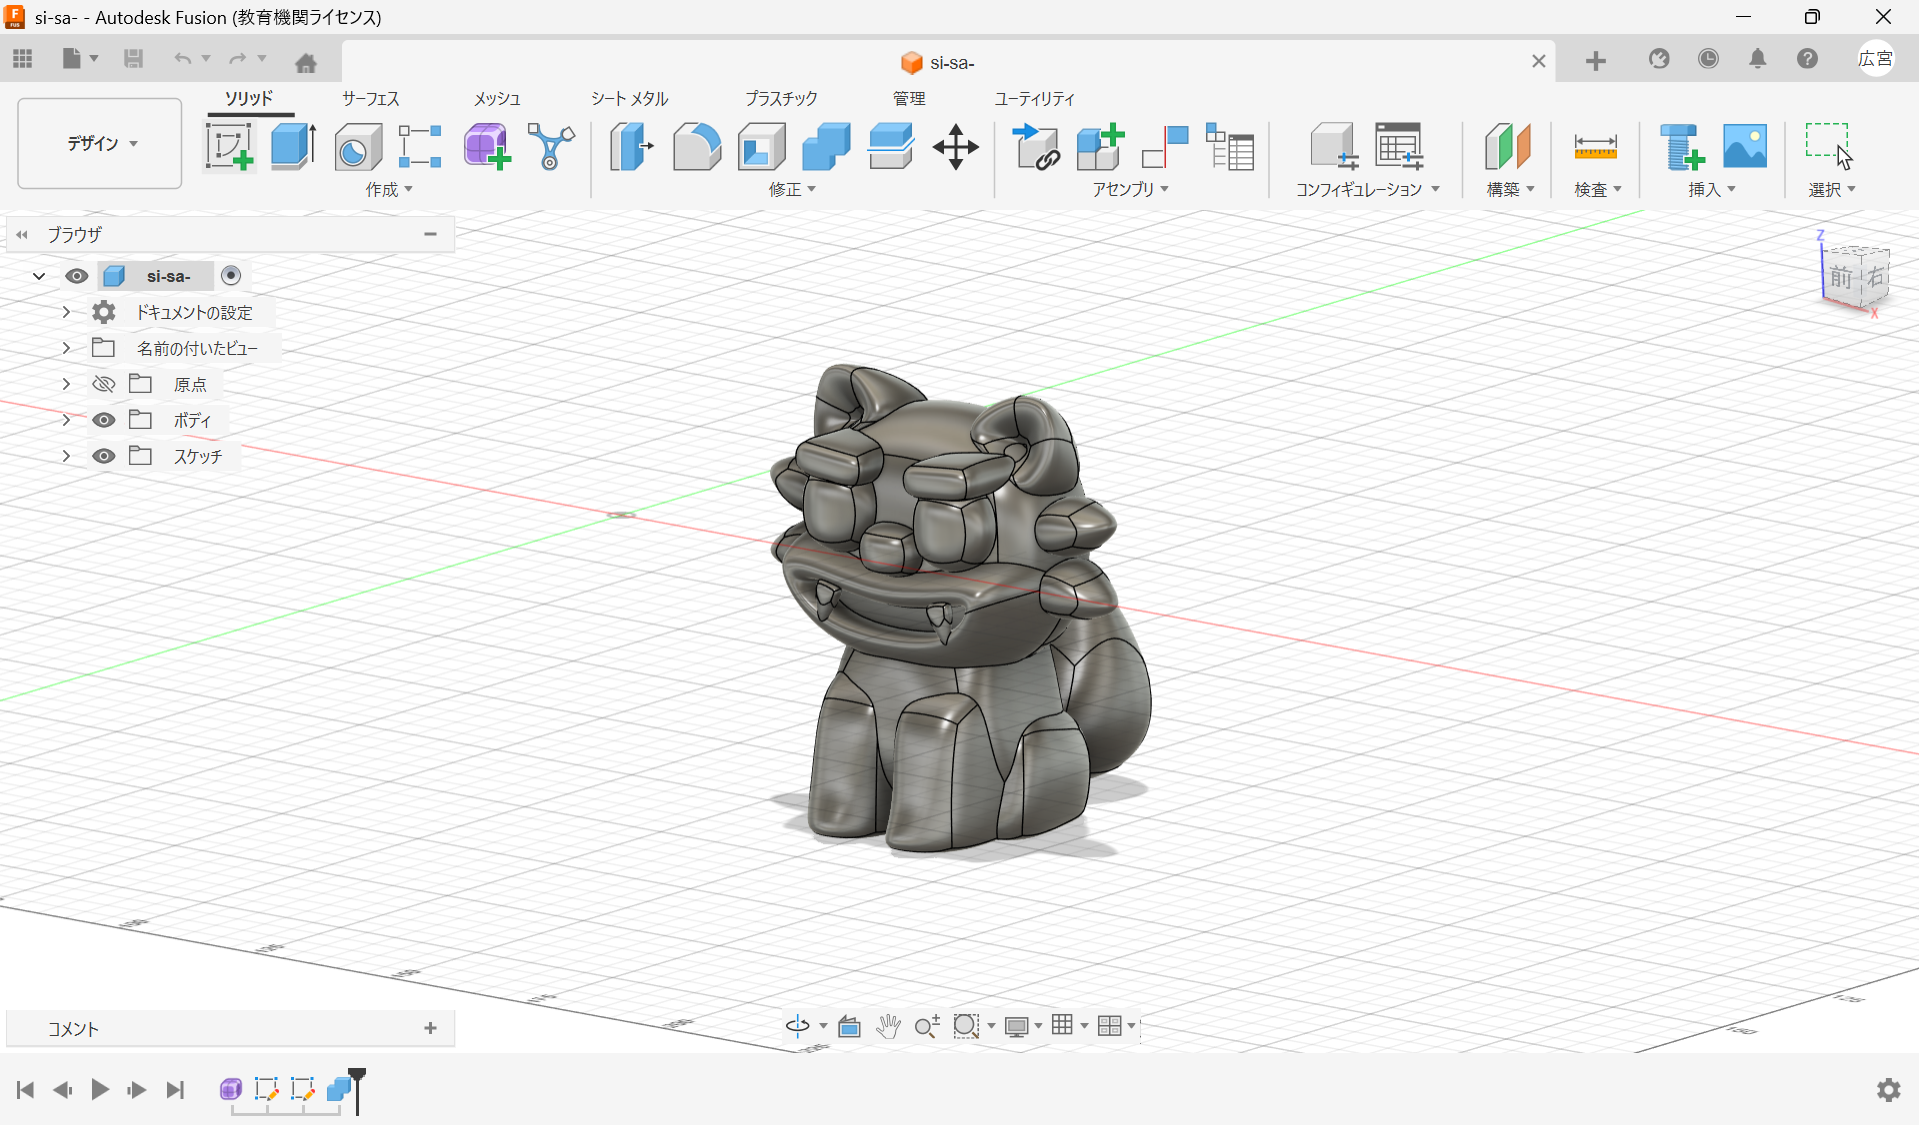Screen dimensions: 1919x1125
Task: Click the Create Form purple icon
Action: click(x=486, y=147)
